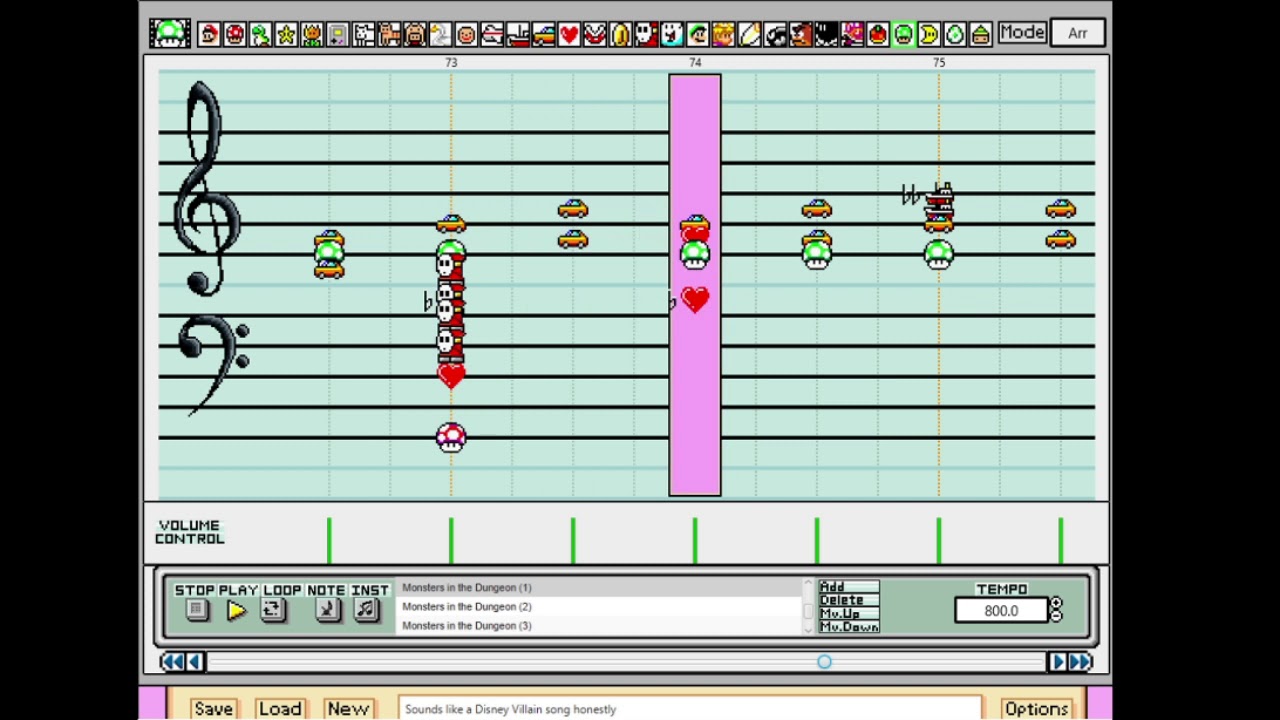Toggle the NOTE mute button
Viewport: 1280px width, 720px height.
(327, 610)
